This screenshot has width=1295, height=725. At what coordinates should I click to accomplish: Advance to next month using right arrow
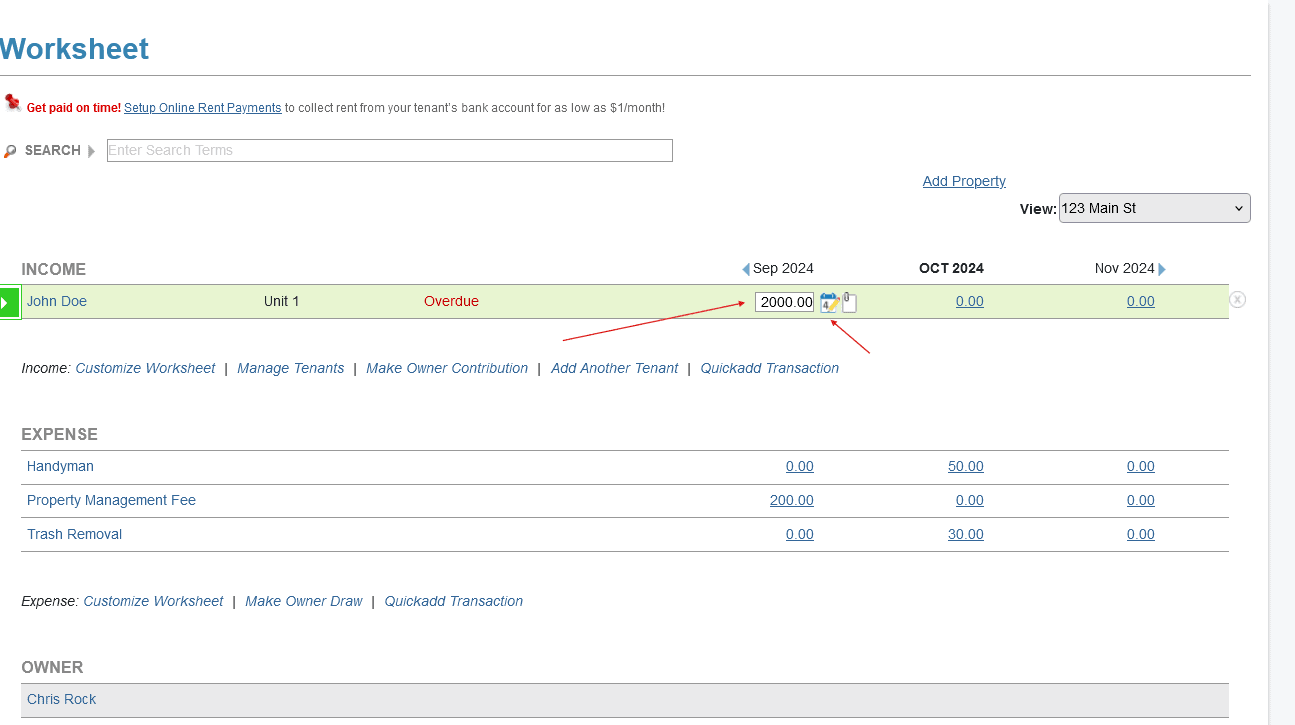1162,269
